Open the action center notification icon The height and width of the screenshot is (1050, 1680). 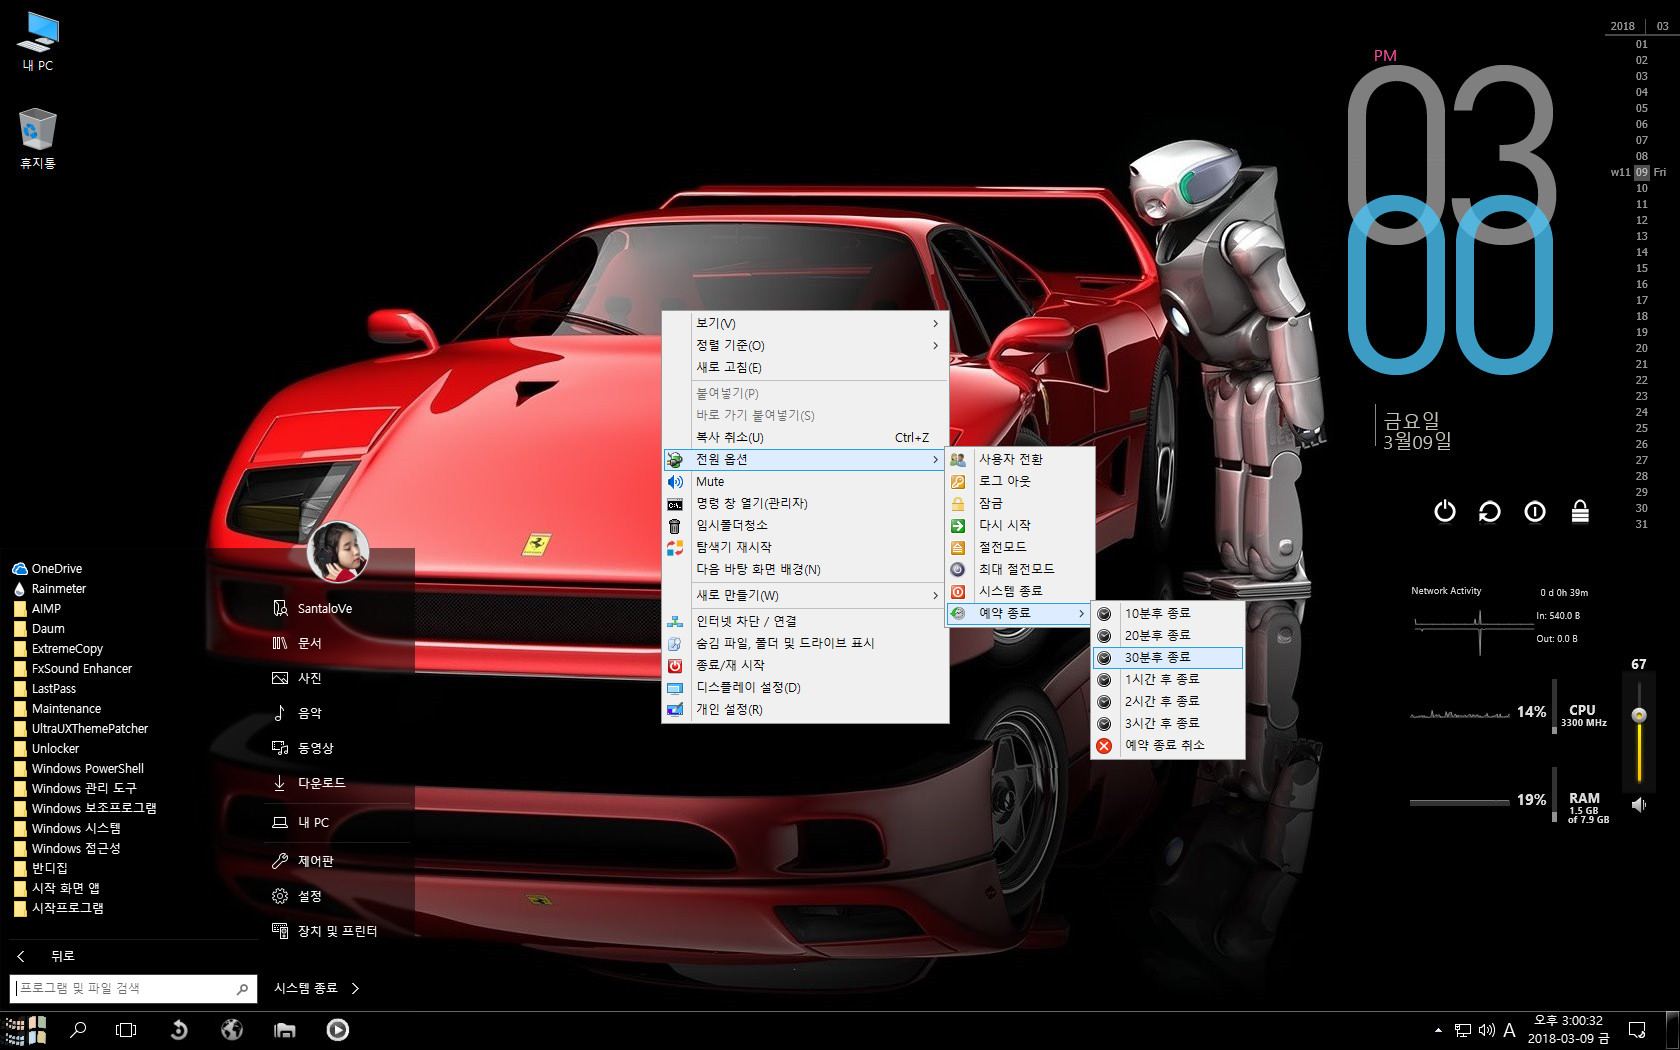pyautogui.click(x=1637, y=1030)
